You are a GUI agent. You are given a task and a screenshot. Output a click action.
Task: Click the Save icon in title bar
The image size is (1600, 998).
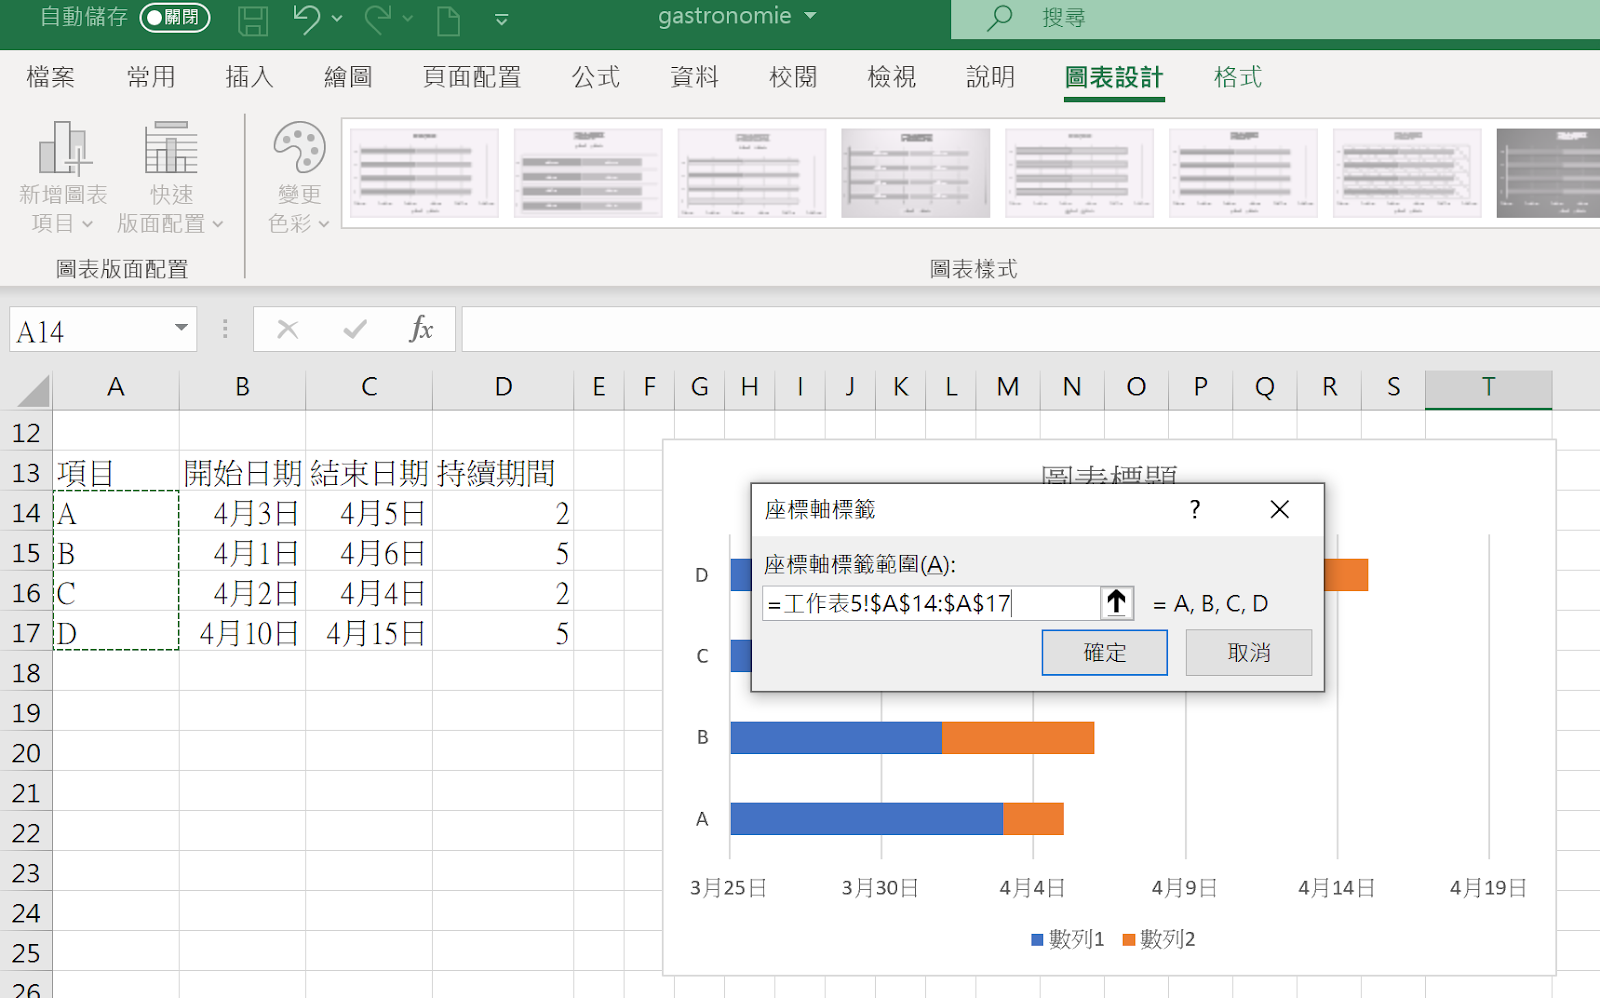coord(252,19)
